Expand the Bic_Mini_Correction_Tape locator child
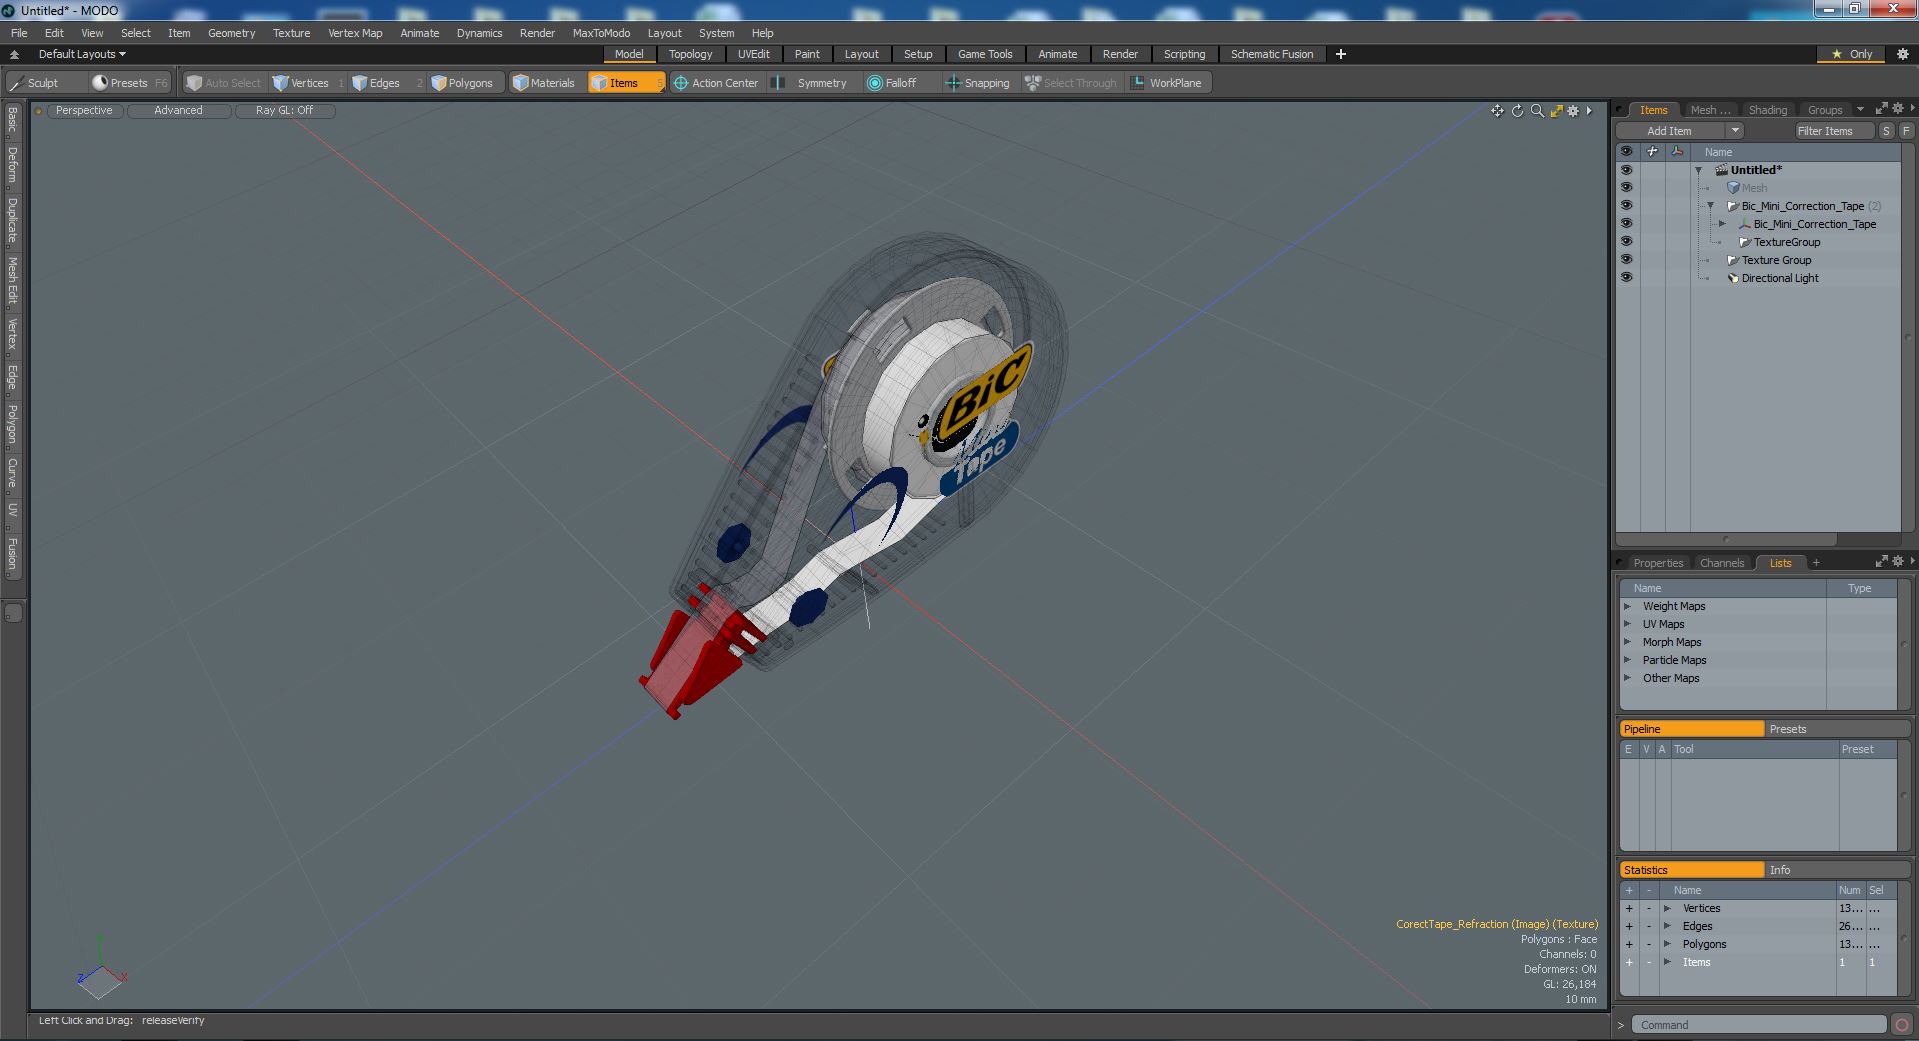 (1722, 224)
